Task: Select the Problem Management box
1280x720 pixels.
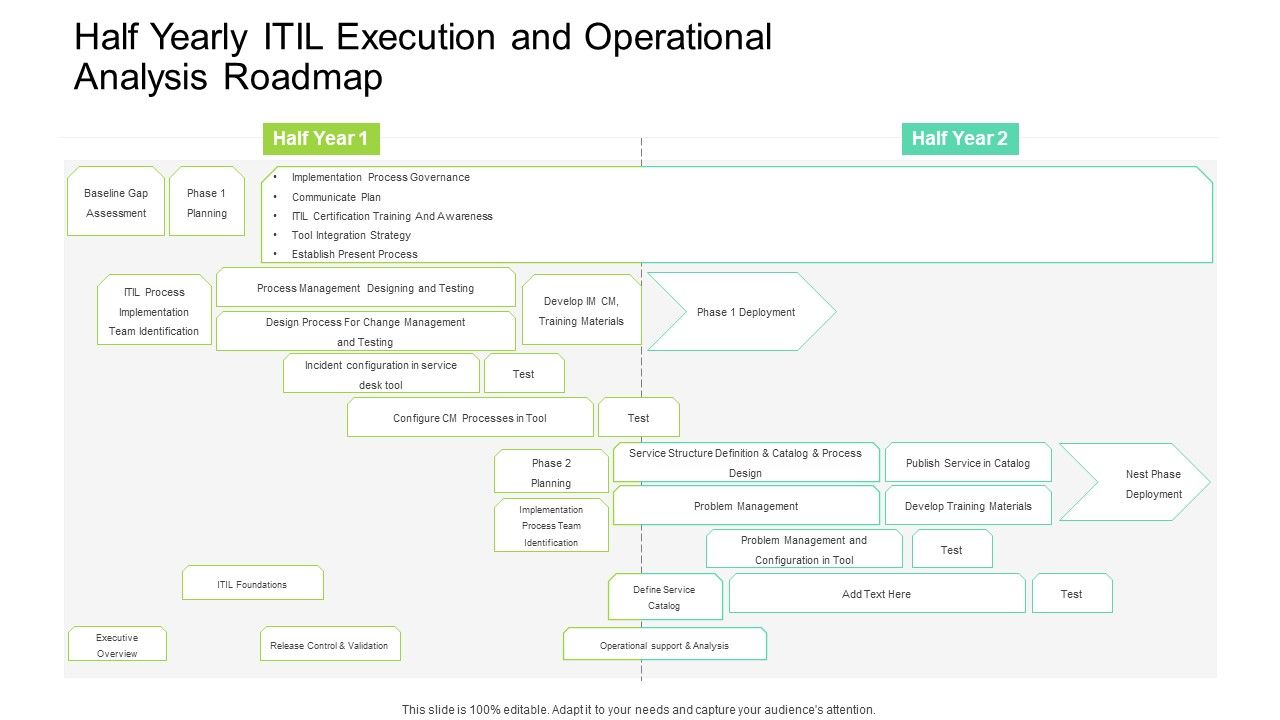Action: coord(746,506)
